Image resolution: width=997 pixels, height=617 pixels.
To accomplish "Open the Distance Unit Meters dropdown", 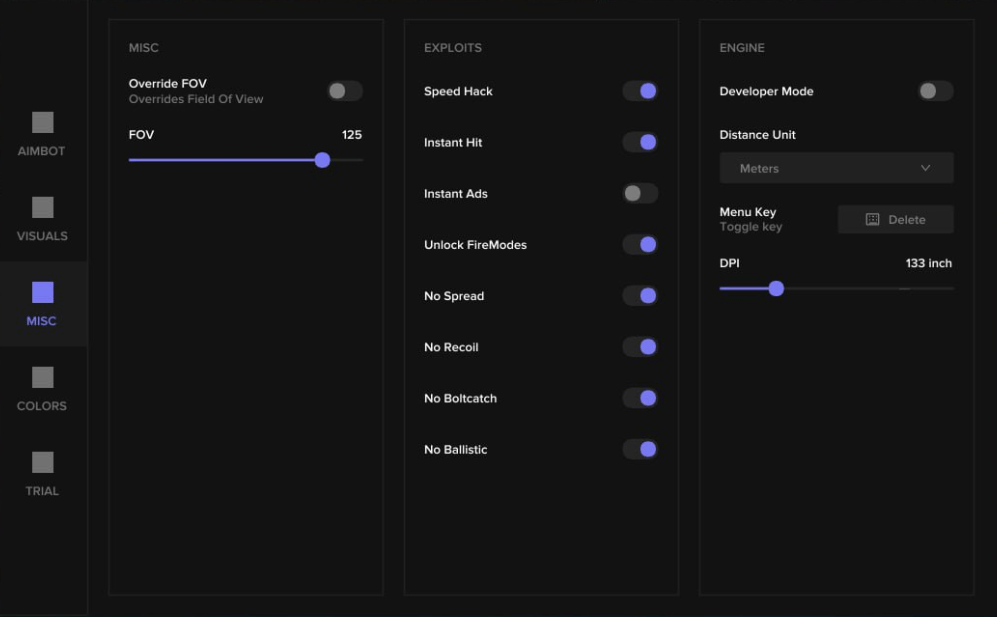I will pyautogui.click(x=836, y=168).
